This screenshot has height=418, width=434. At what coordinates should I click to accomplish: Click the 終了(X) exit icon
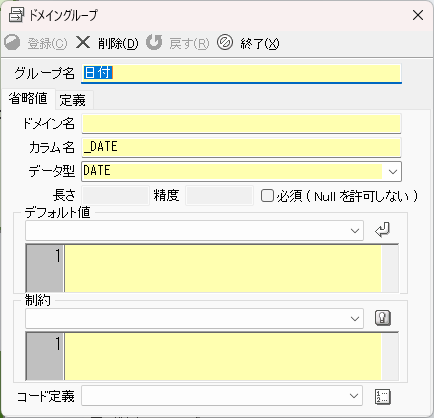pyautogui.click(x=225, y=43)
